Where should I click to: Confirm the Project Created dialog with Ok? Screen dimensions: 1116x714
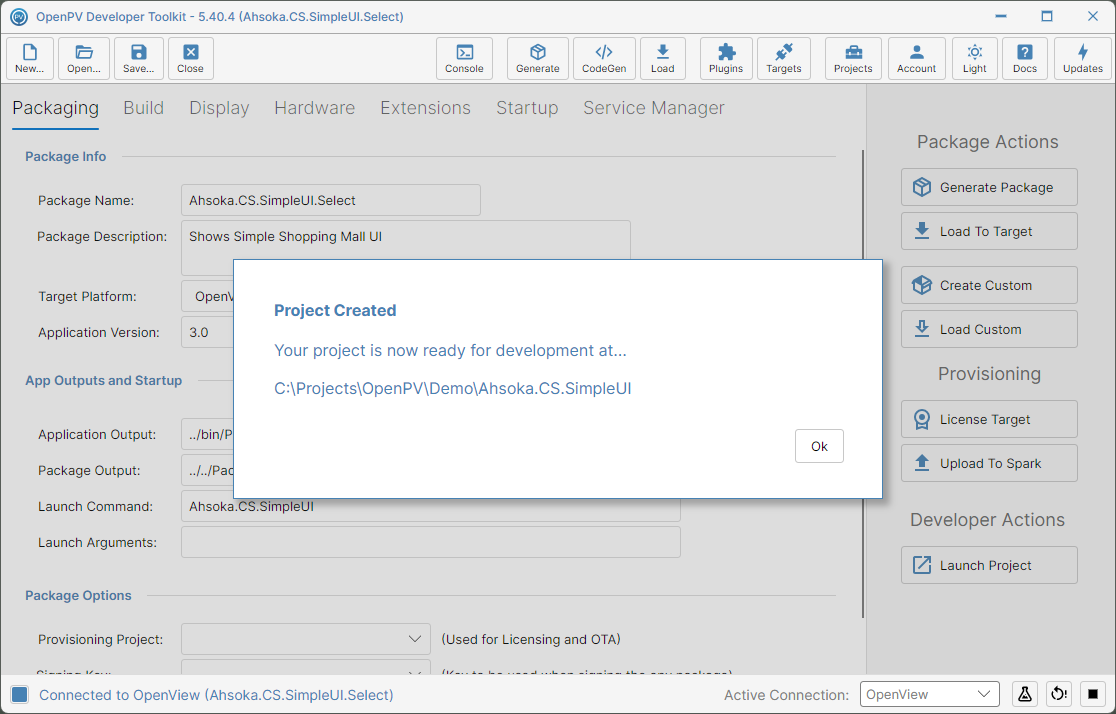(819, 446)
